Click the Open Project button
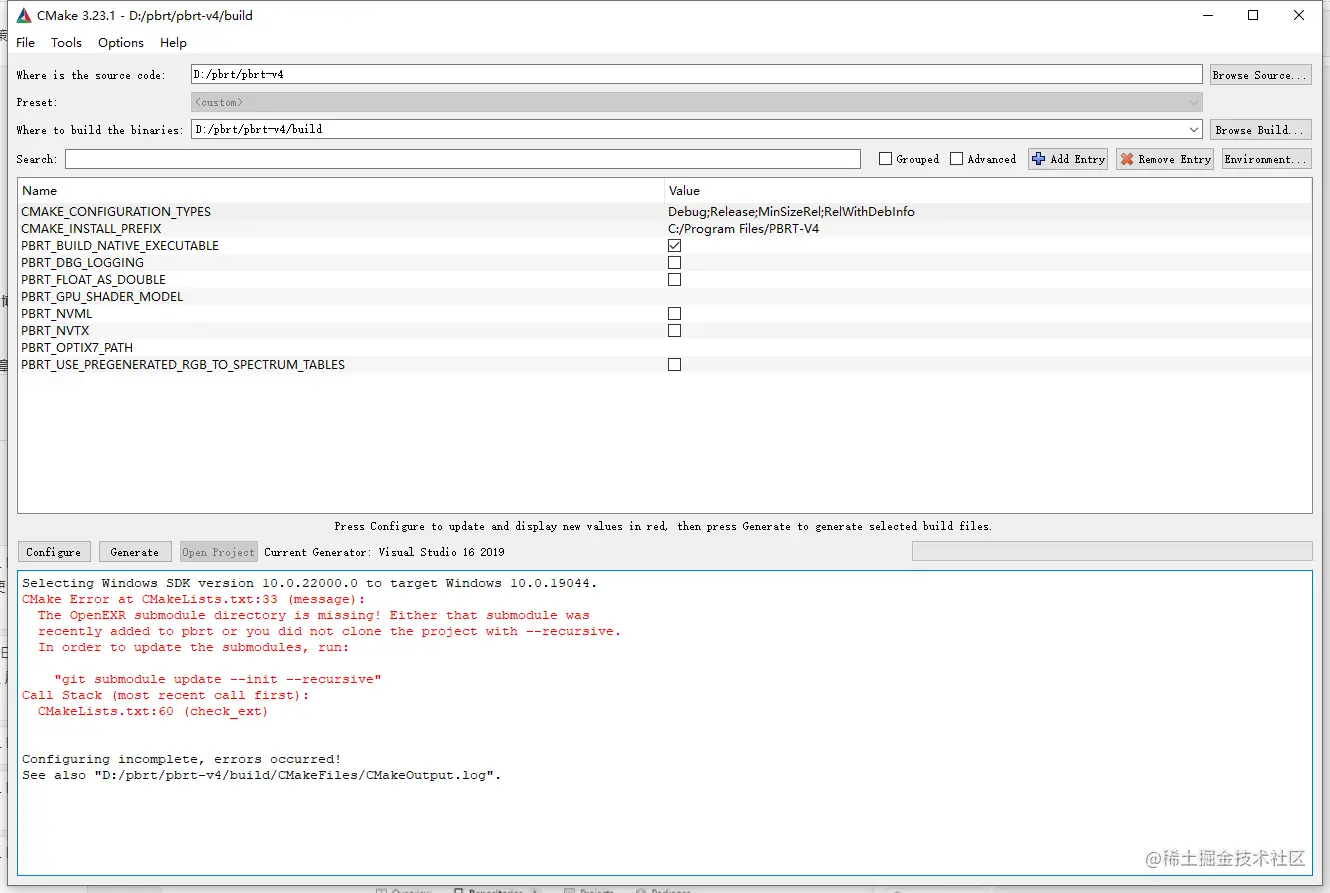This screenshot has height=893, width=1330. (219, 552)
